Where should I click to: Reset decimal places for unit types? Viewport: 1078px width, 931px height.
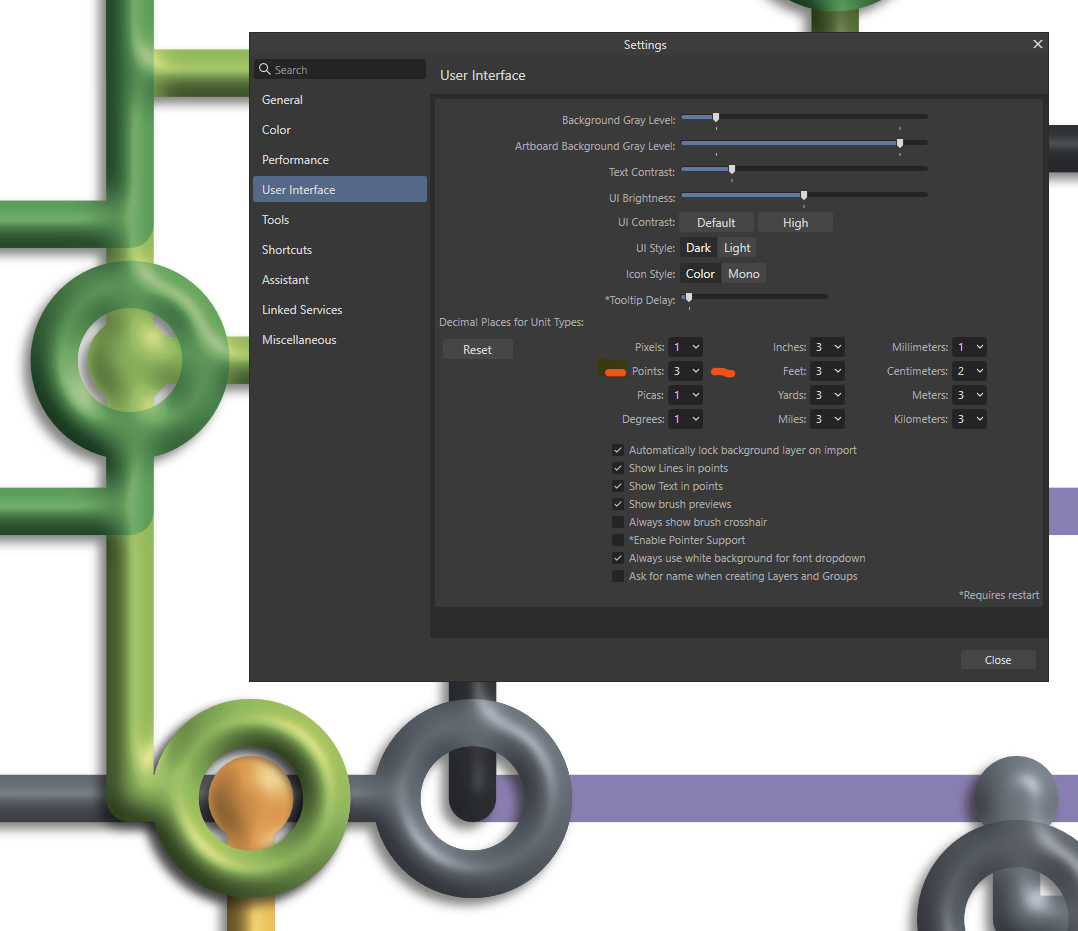(x=477, y=349)
